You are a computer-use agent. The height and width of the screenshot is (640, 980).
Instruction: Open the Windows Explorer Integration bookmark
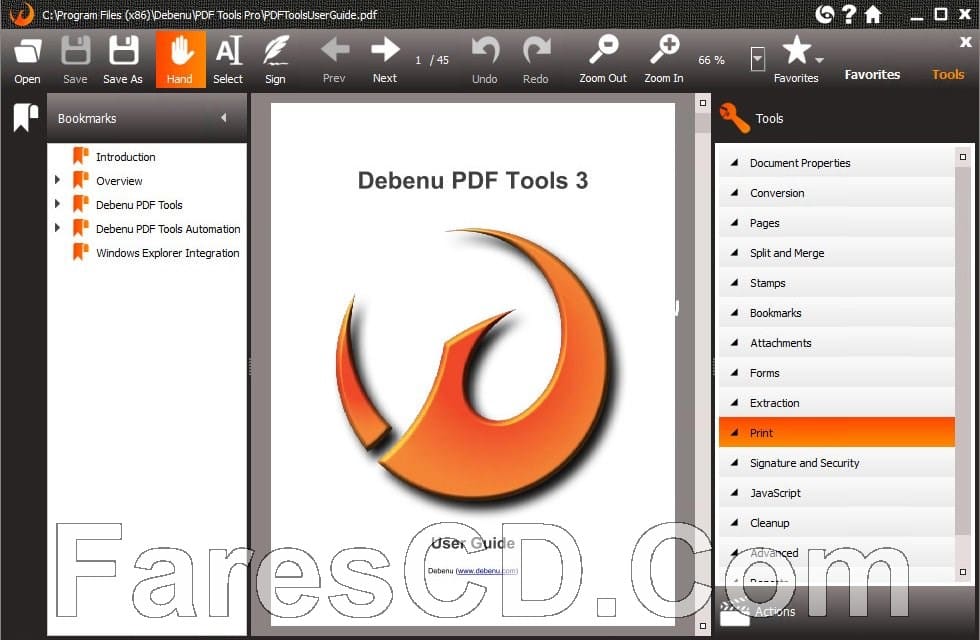pyautogui.click(x=168, y=253)
